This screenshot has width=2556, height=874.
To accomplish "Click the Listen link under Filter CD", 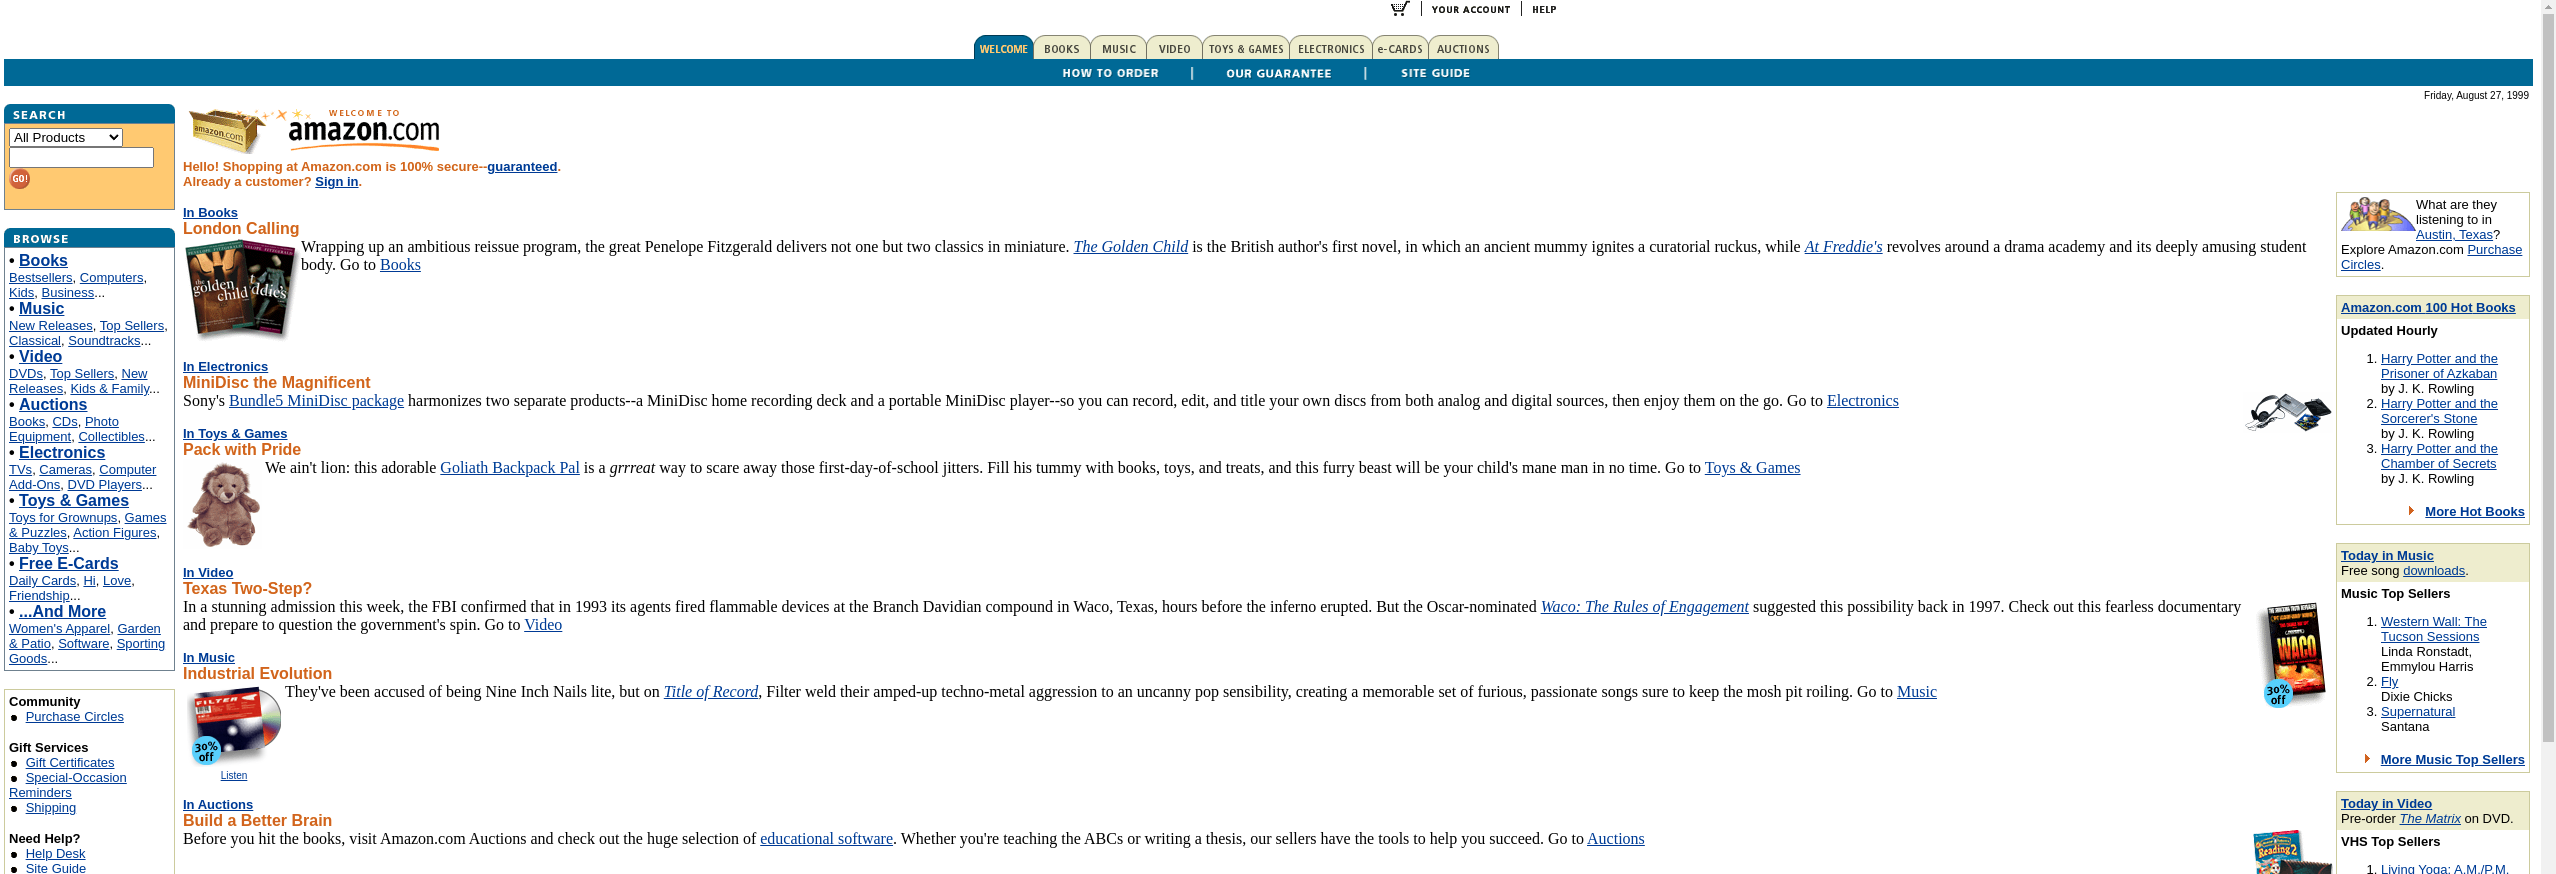I will (234, 776).
